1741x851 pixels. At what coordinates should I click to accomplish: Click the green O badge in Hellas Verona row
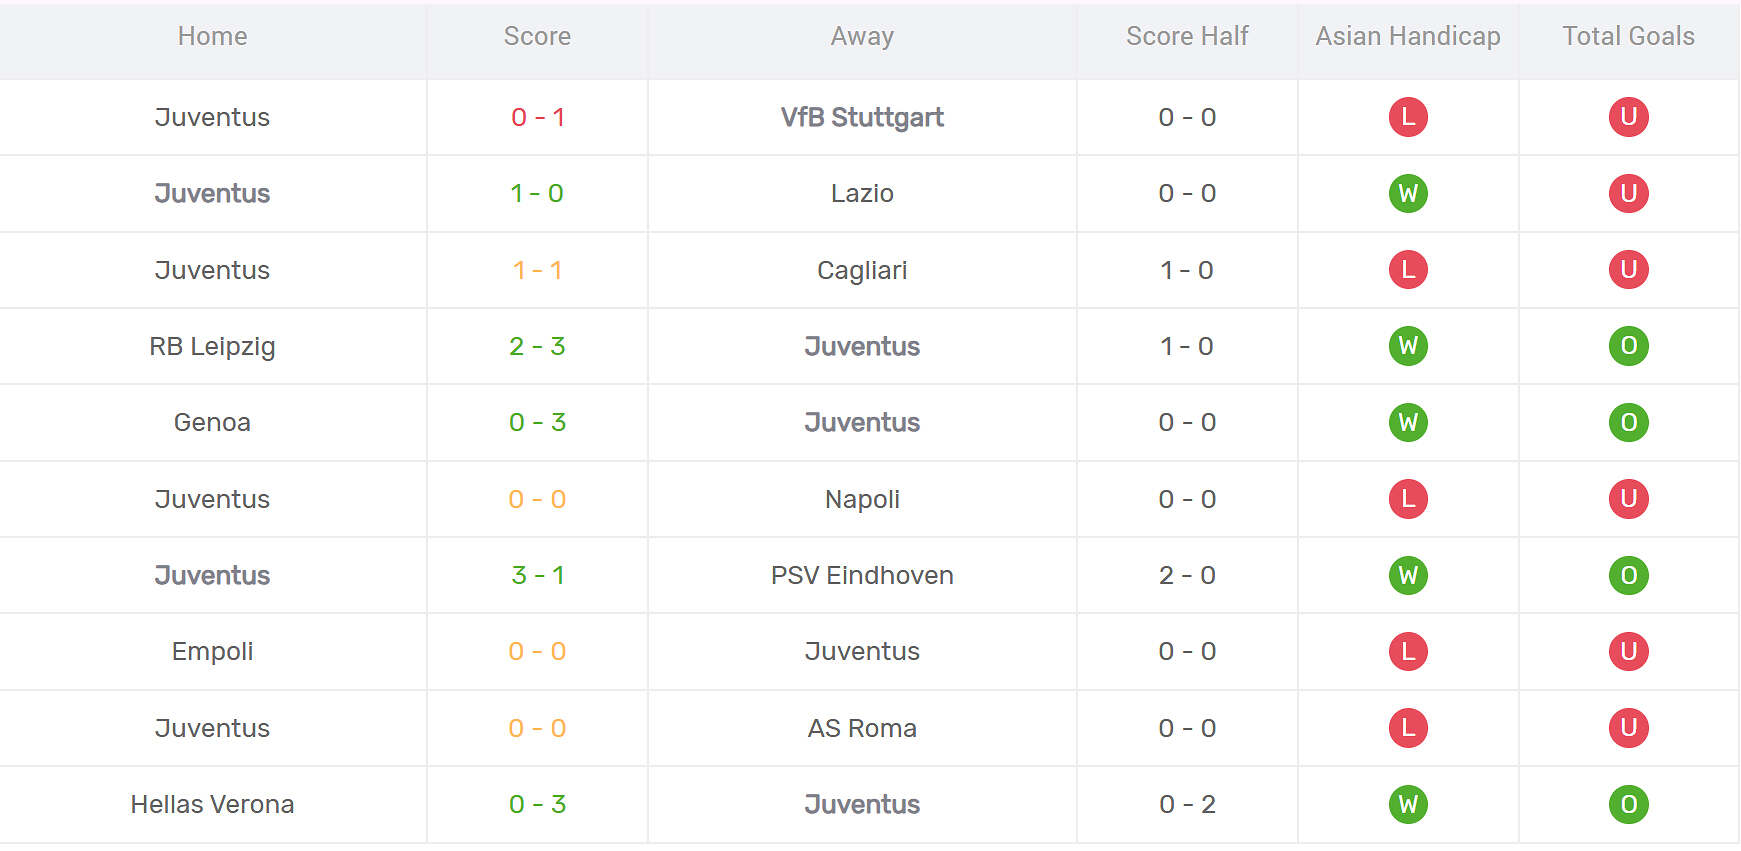click(1628, 804)
